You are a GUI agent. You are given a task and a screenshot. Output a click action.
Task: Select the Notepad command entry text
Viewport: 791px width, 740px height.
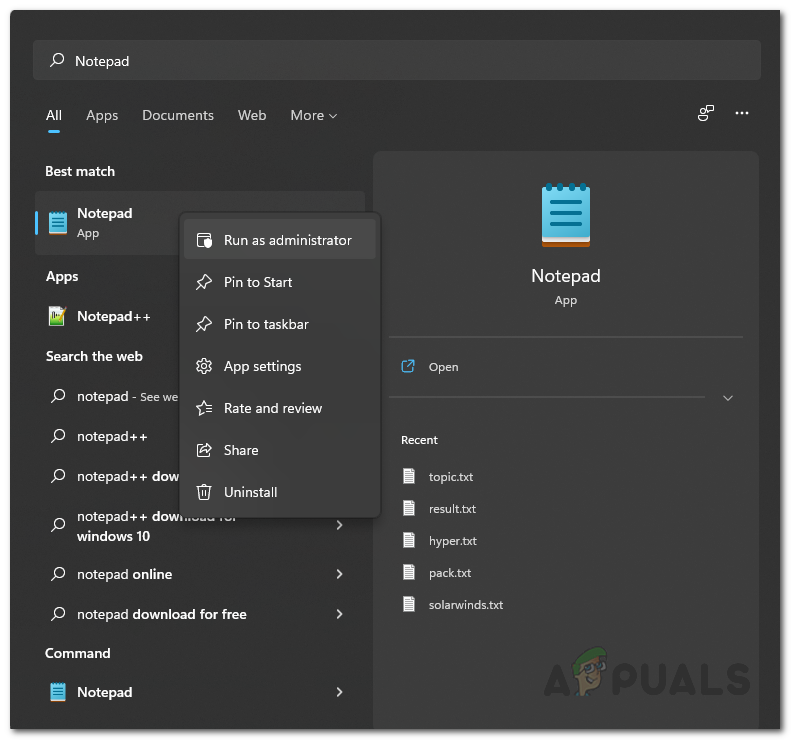104,692
